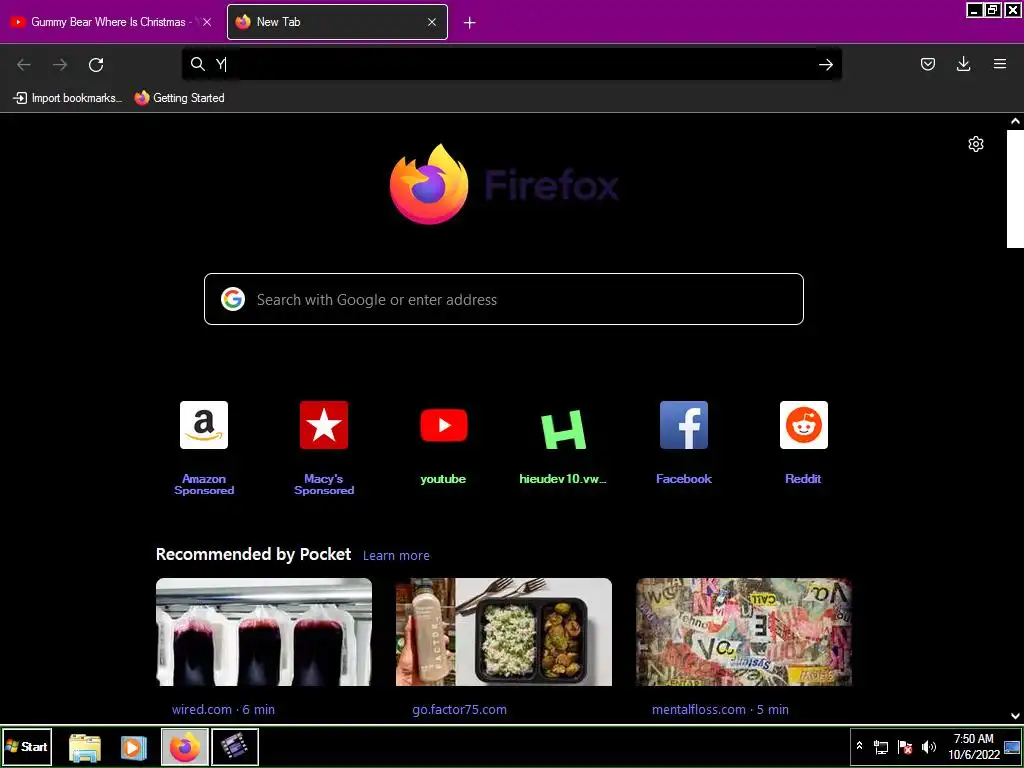Click the Go arrow in the address bar
The height and width of the screenshot is (768, 1024).
[x=825, y=64]
